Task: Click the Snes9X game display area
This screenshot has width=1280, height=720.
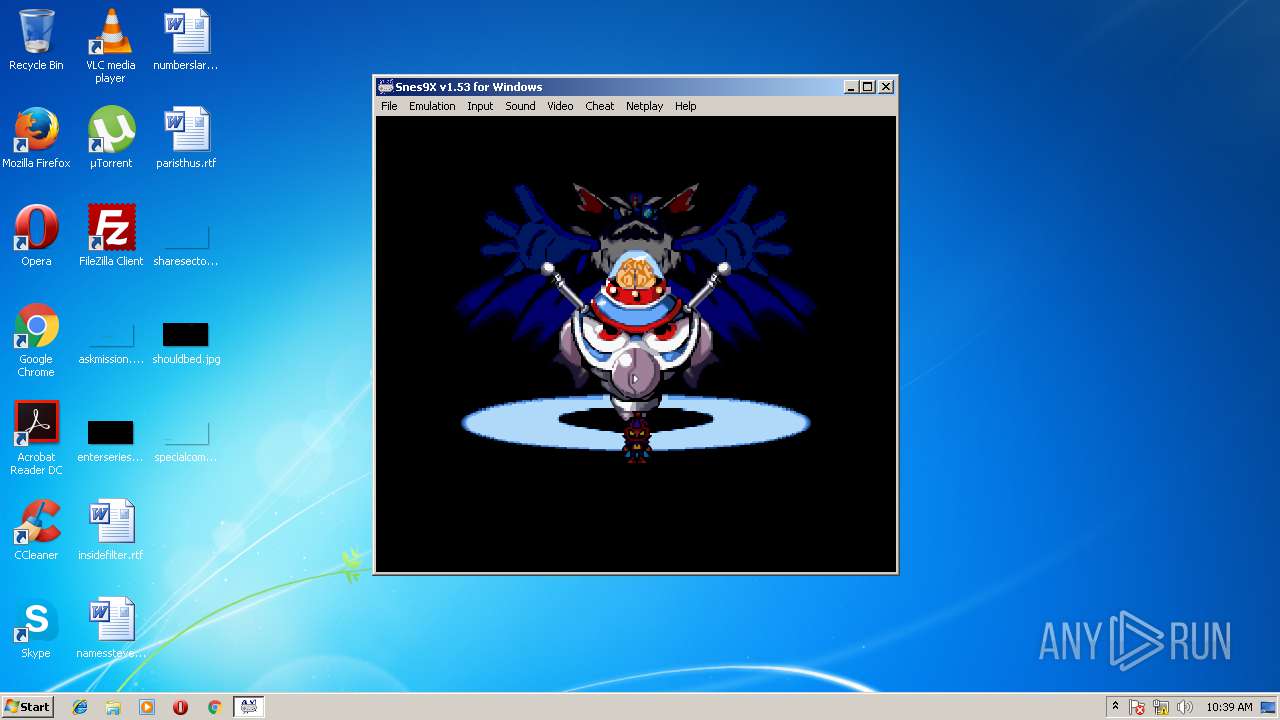Action: pyautogui.click(x=636, y=343)
